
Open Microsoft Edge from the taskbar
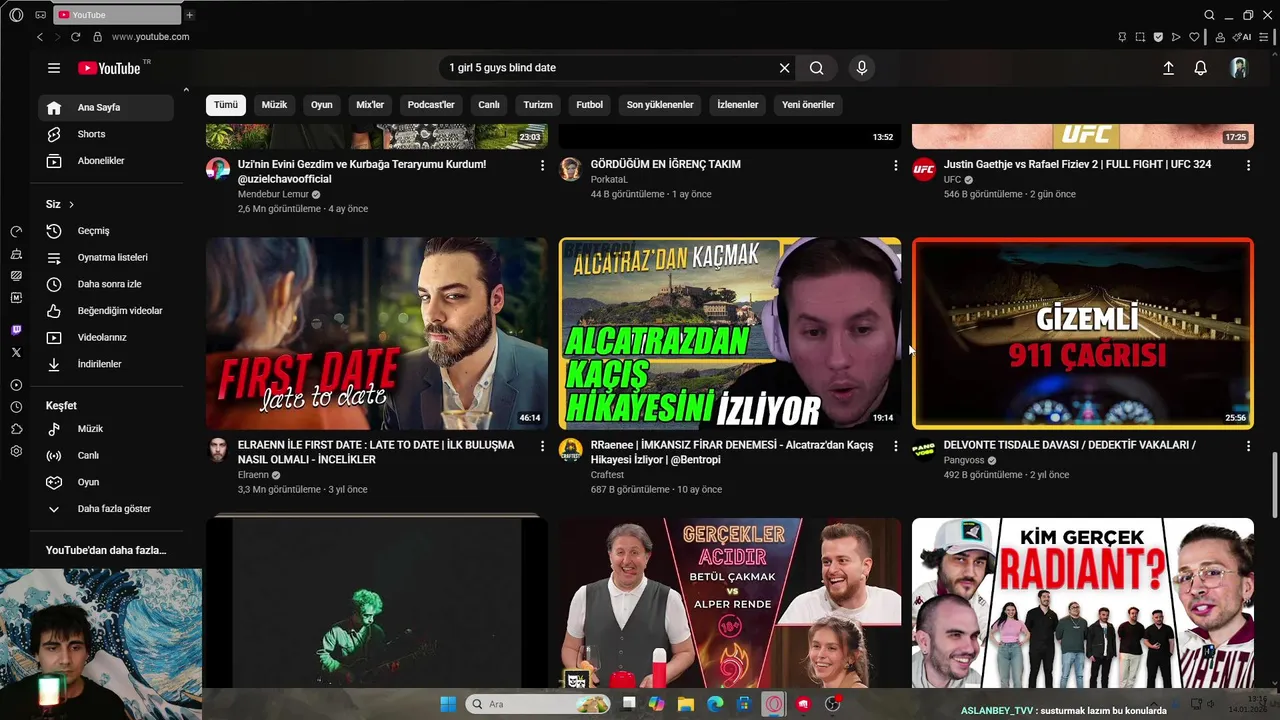coord(715,704)
